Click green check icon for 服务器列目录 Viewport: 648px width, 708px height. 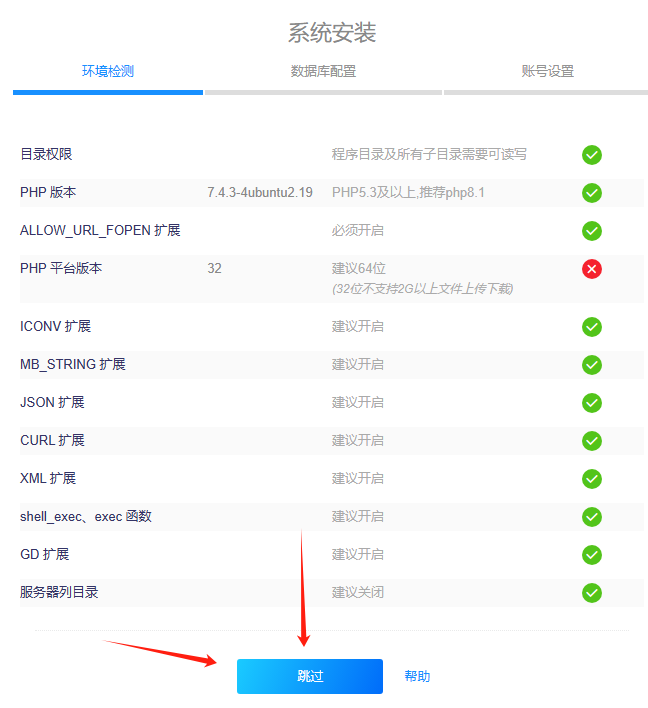point(592,593)
